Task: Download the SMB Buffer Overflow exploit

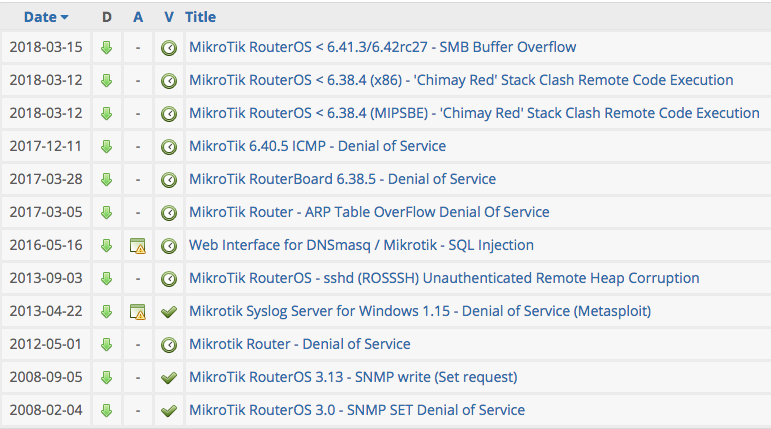Action: pyautogui.click(x=107, y=47)
